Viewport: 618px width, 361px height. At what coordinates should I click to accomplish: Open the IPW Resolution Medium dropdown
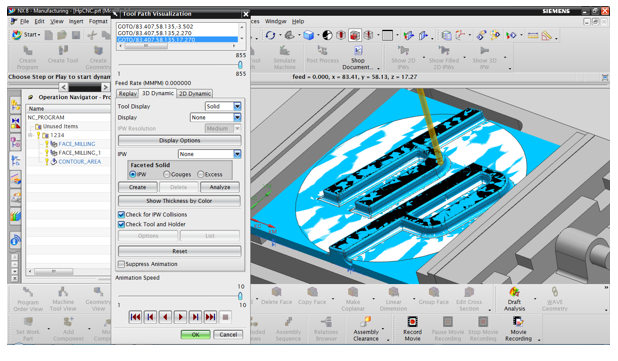(x=237, y=128)
